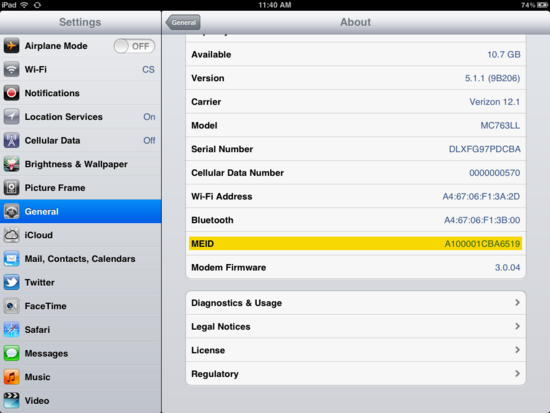Tap the Location Services arrow icon
Viewport: 550px width, 413px height.
pos(11,117)
